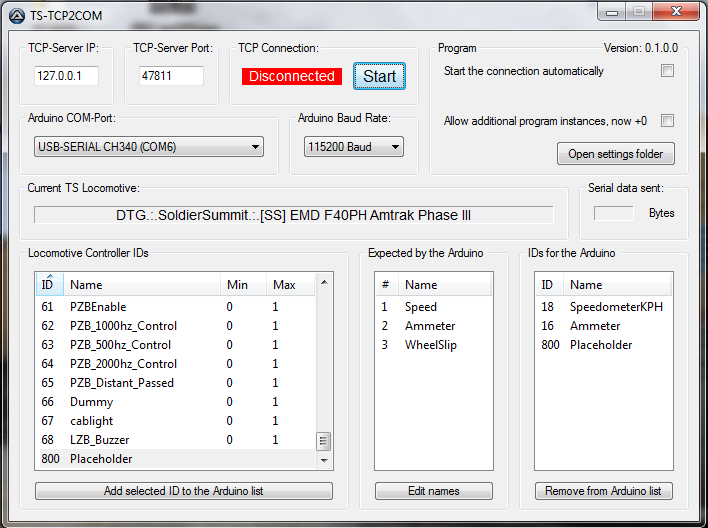Viewport: 708px width, 528px height.
Task: Click Remove from Arduino list button
Action: 603,491
